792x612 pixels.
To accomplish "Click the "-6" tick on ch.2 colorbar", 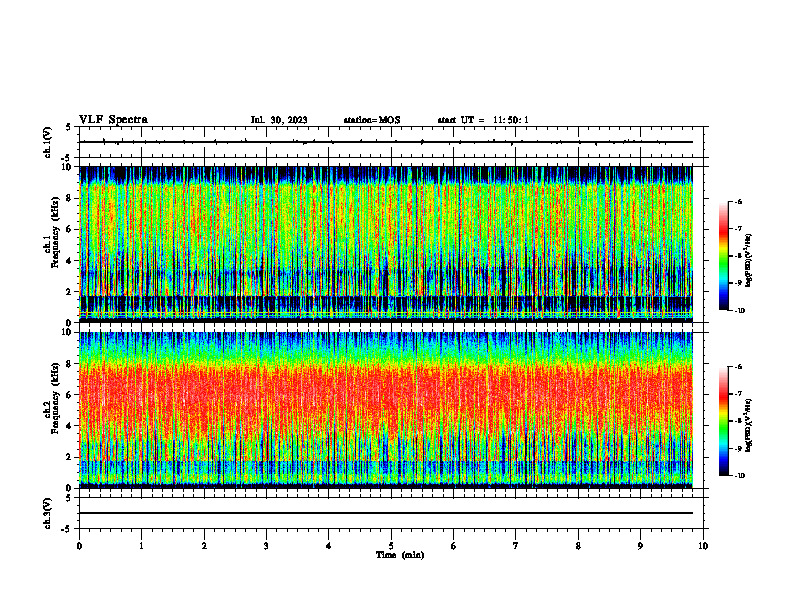I will pyautogui.click(x=738, y=367).
